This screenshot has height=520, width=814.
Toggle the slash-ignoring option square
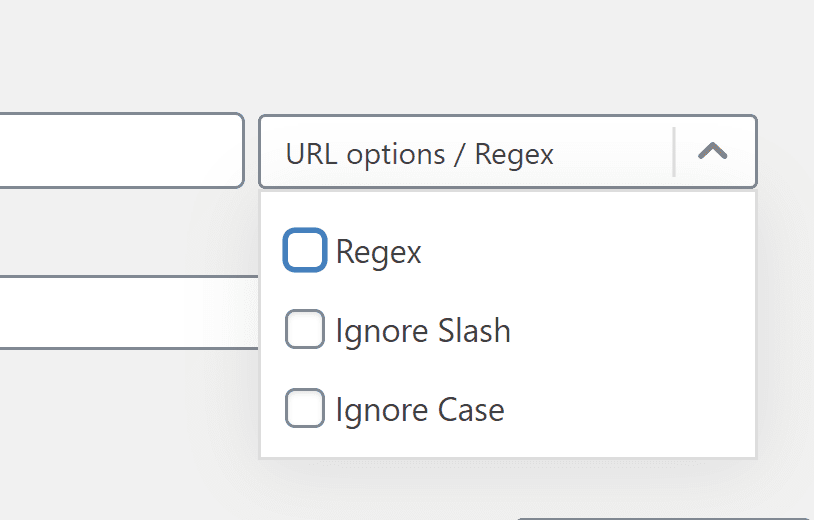tap(305, 329)
